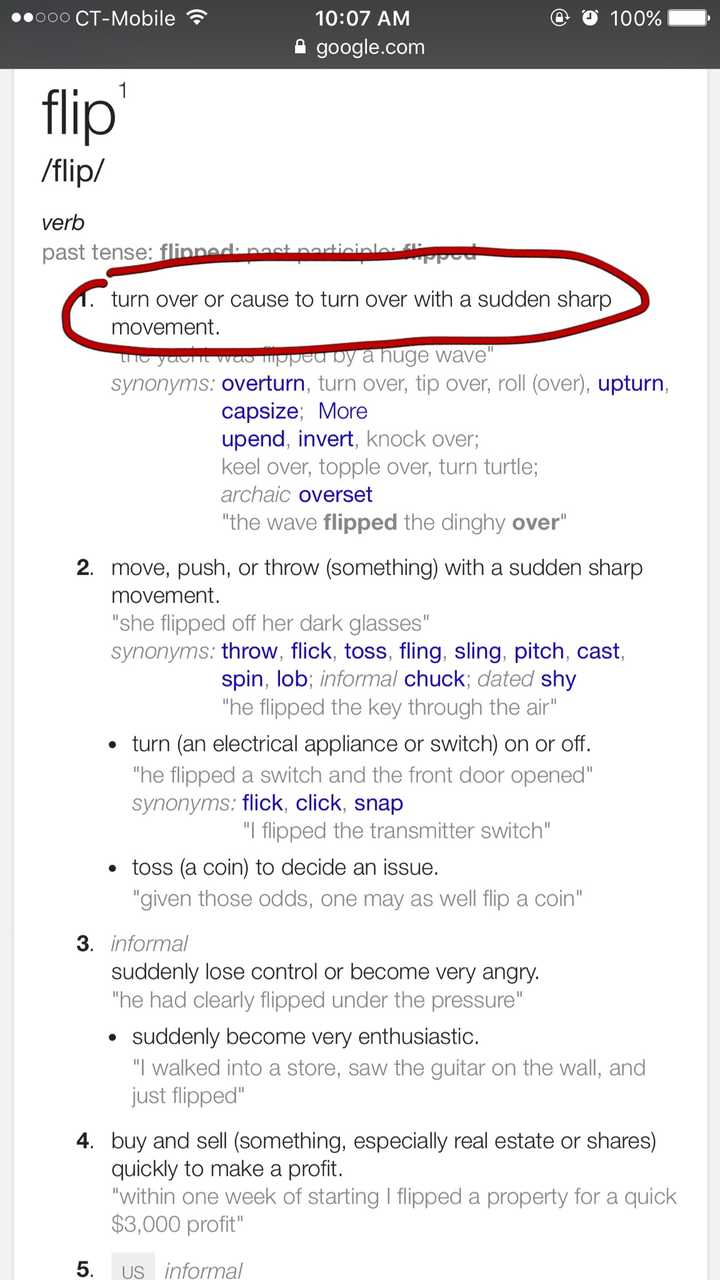This screenshot has width=720, height=1280.
Task: Open the "toss" synonym link
Action: [365, 651]
